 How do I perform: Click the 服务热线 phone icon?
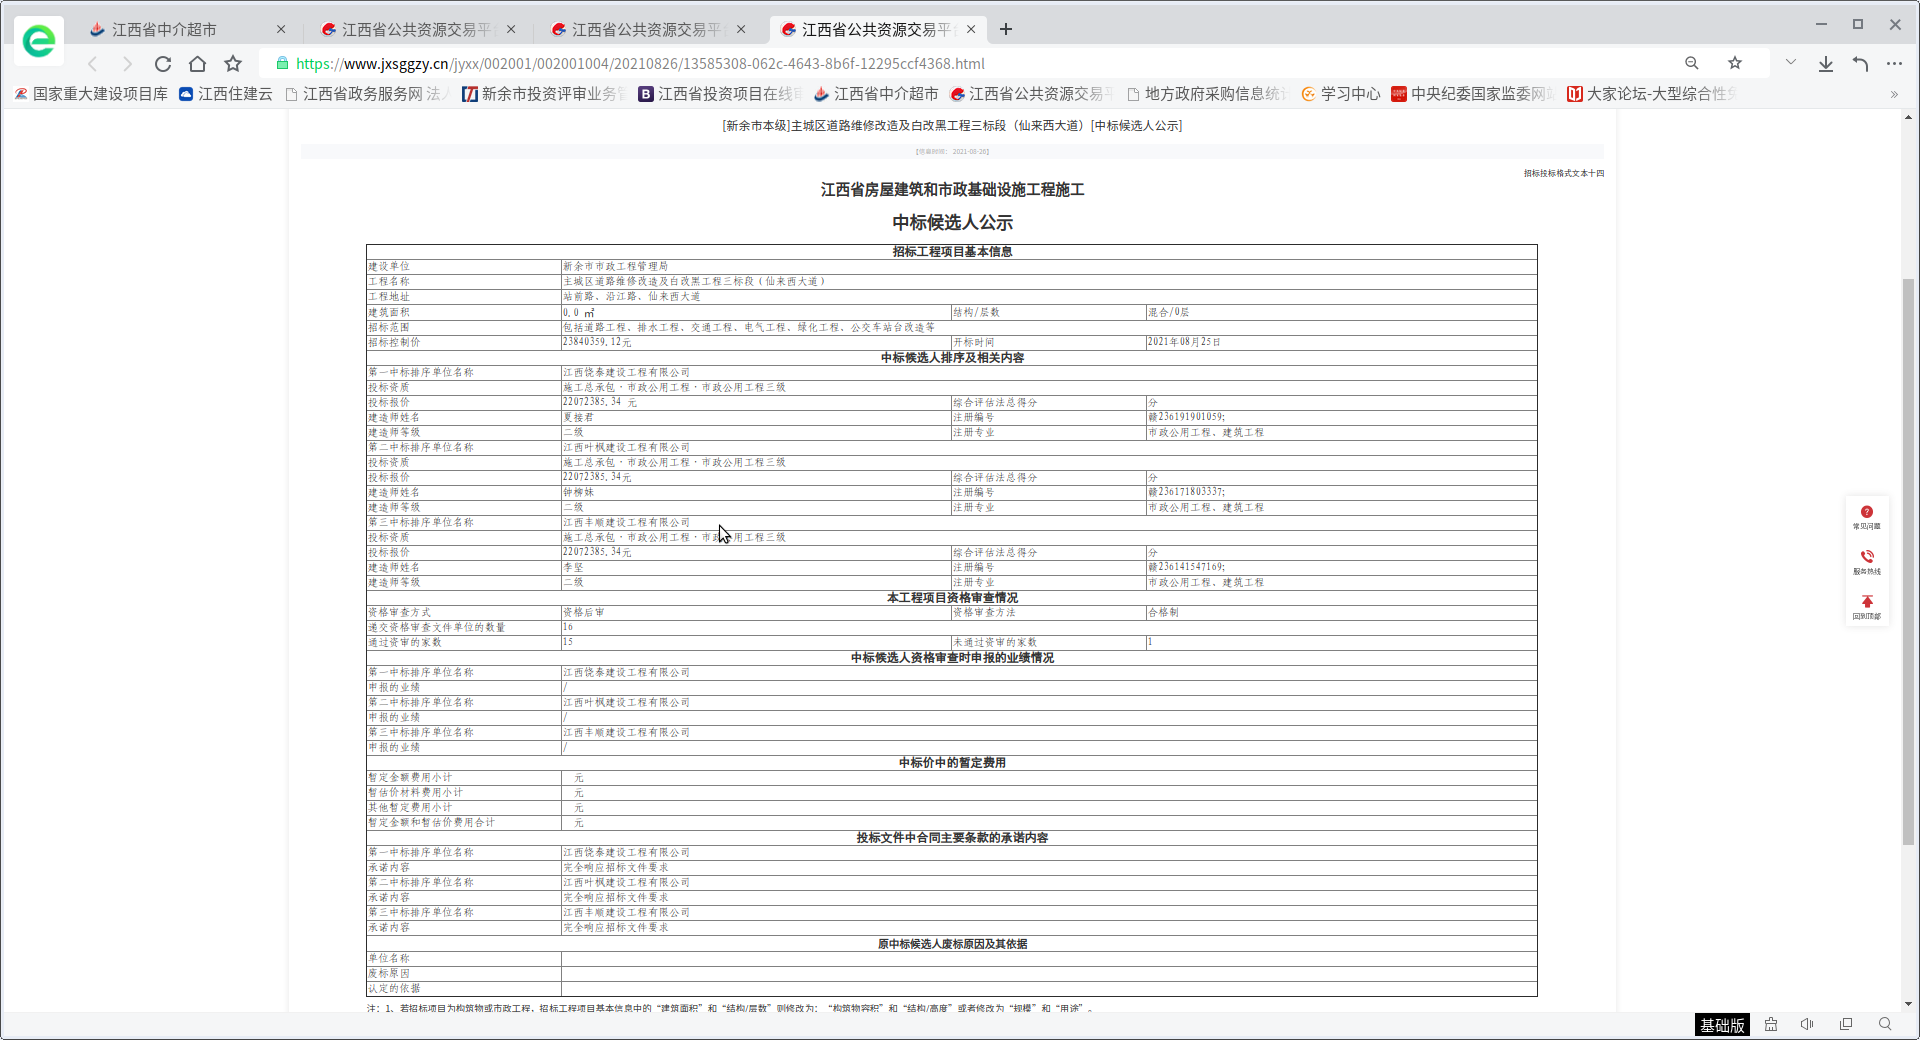coord(1866,561)
